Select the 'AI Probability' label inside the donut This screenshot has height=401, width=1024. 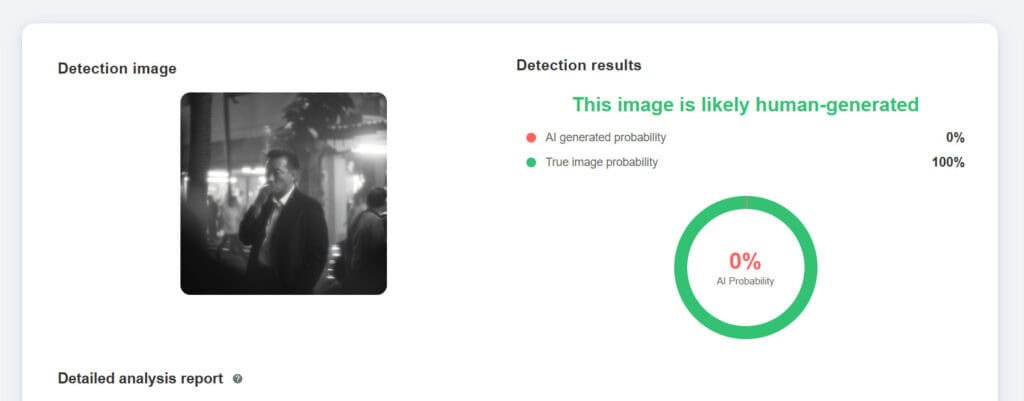coord(745,281)
